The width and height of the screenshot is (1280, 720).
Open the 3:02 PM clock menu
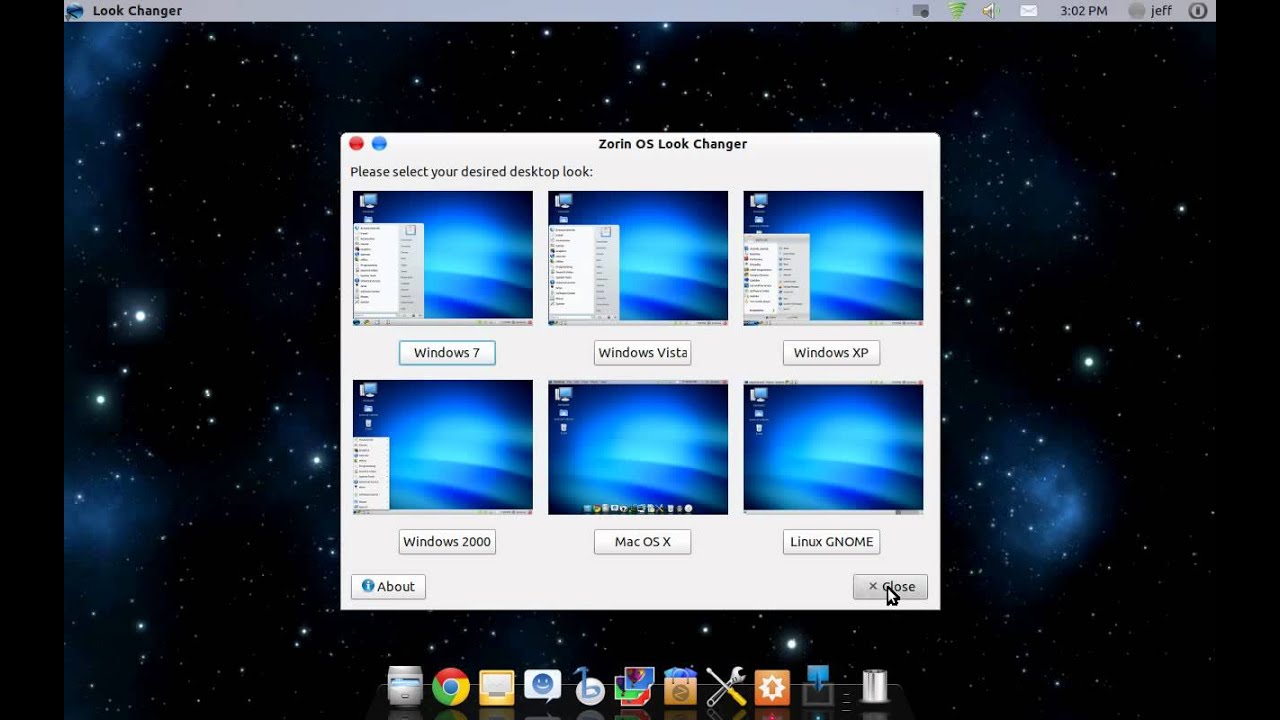[1083, 11]
